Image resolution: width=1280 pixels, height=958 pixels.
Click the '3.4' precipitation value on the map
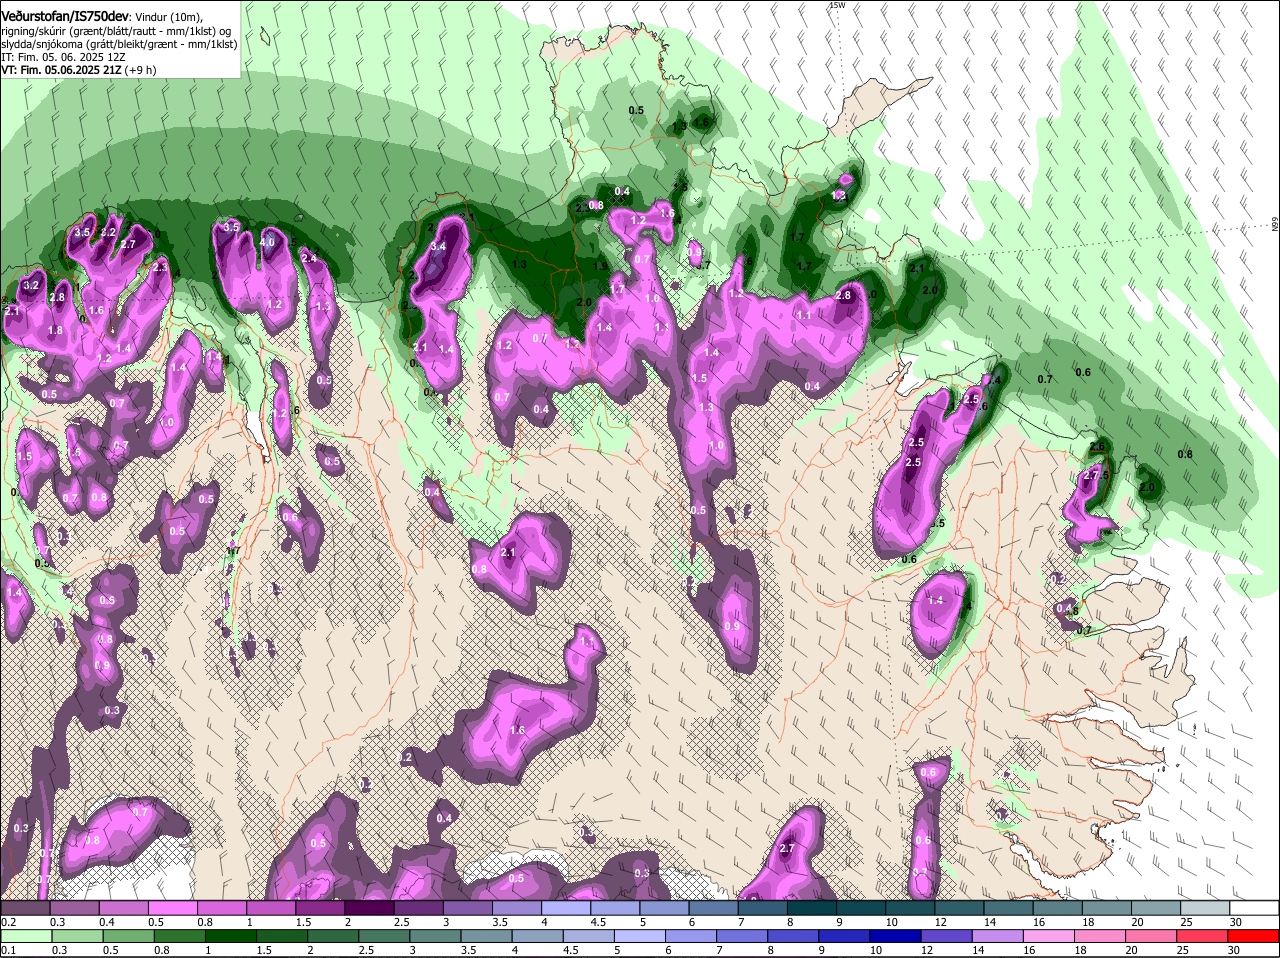[437, 245]
